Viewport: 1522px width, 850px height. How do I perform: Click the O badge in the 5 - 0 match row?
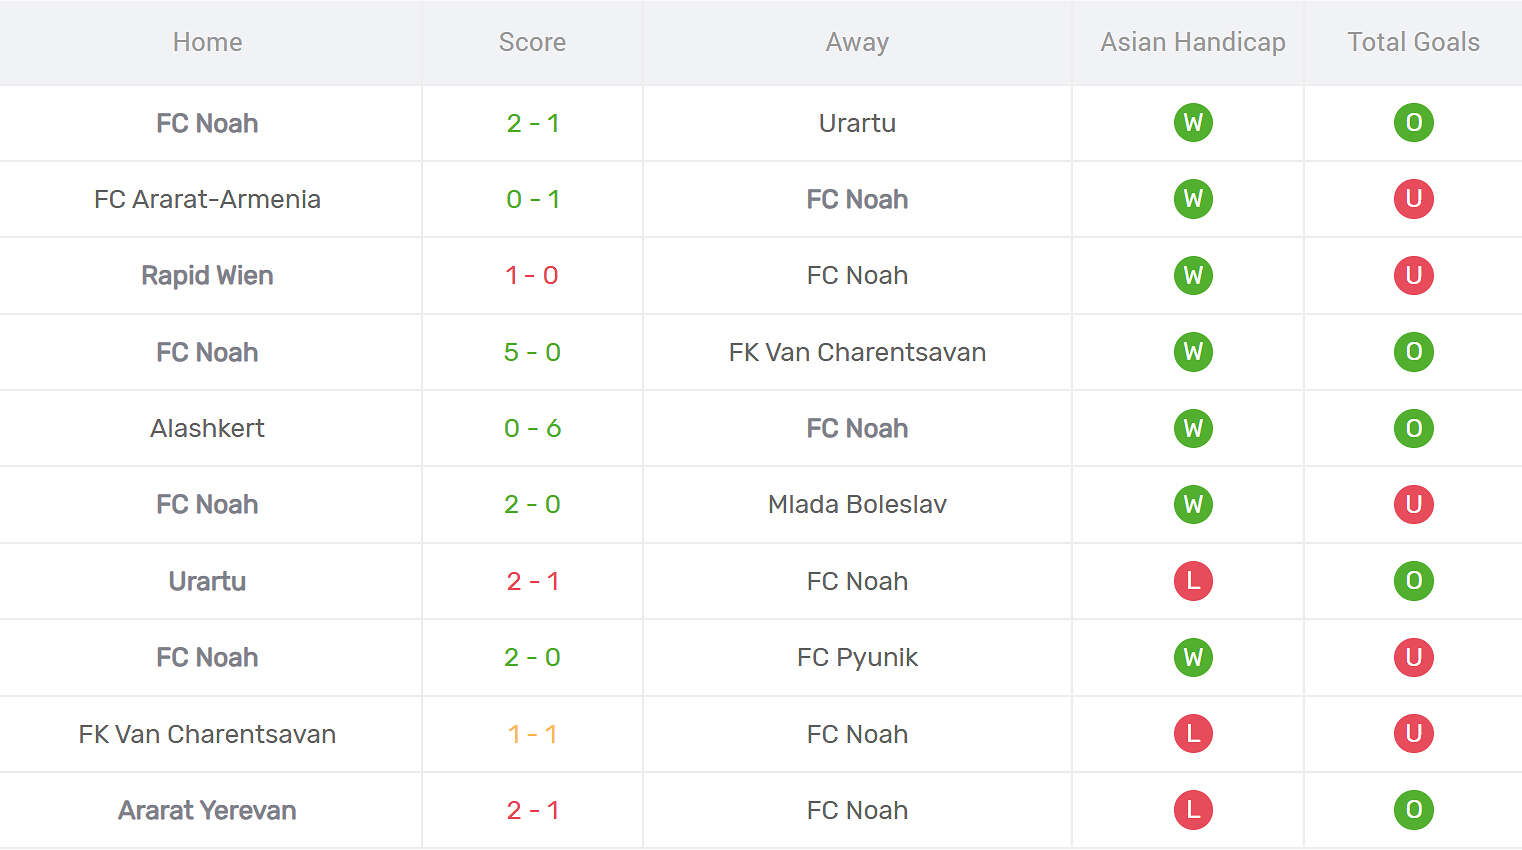click(x=1413, y=352)
